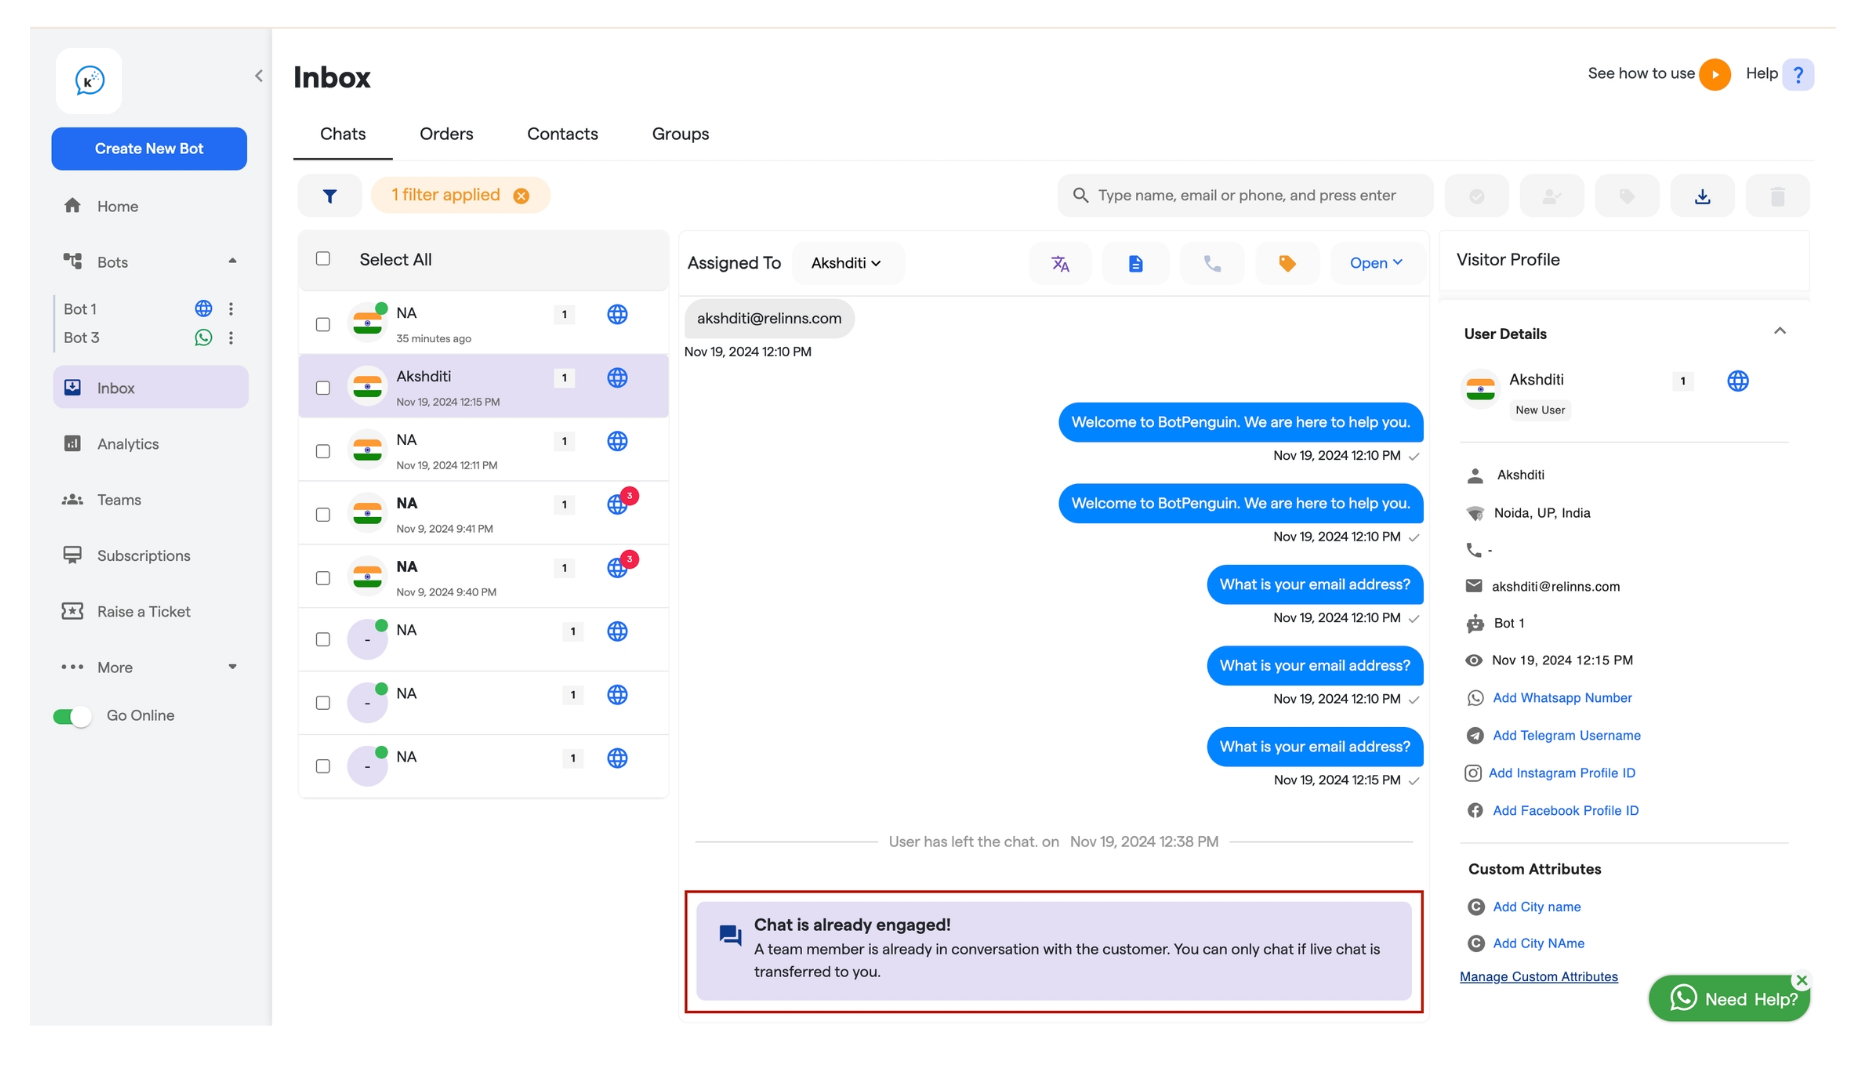
Task: Click the filter funnel icon
Action: point(330,196)
